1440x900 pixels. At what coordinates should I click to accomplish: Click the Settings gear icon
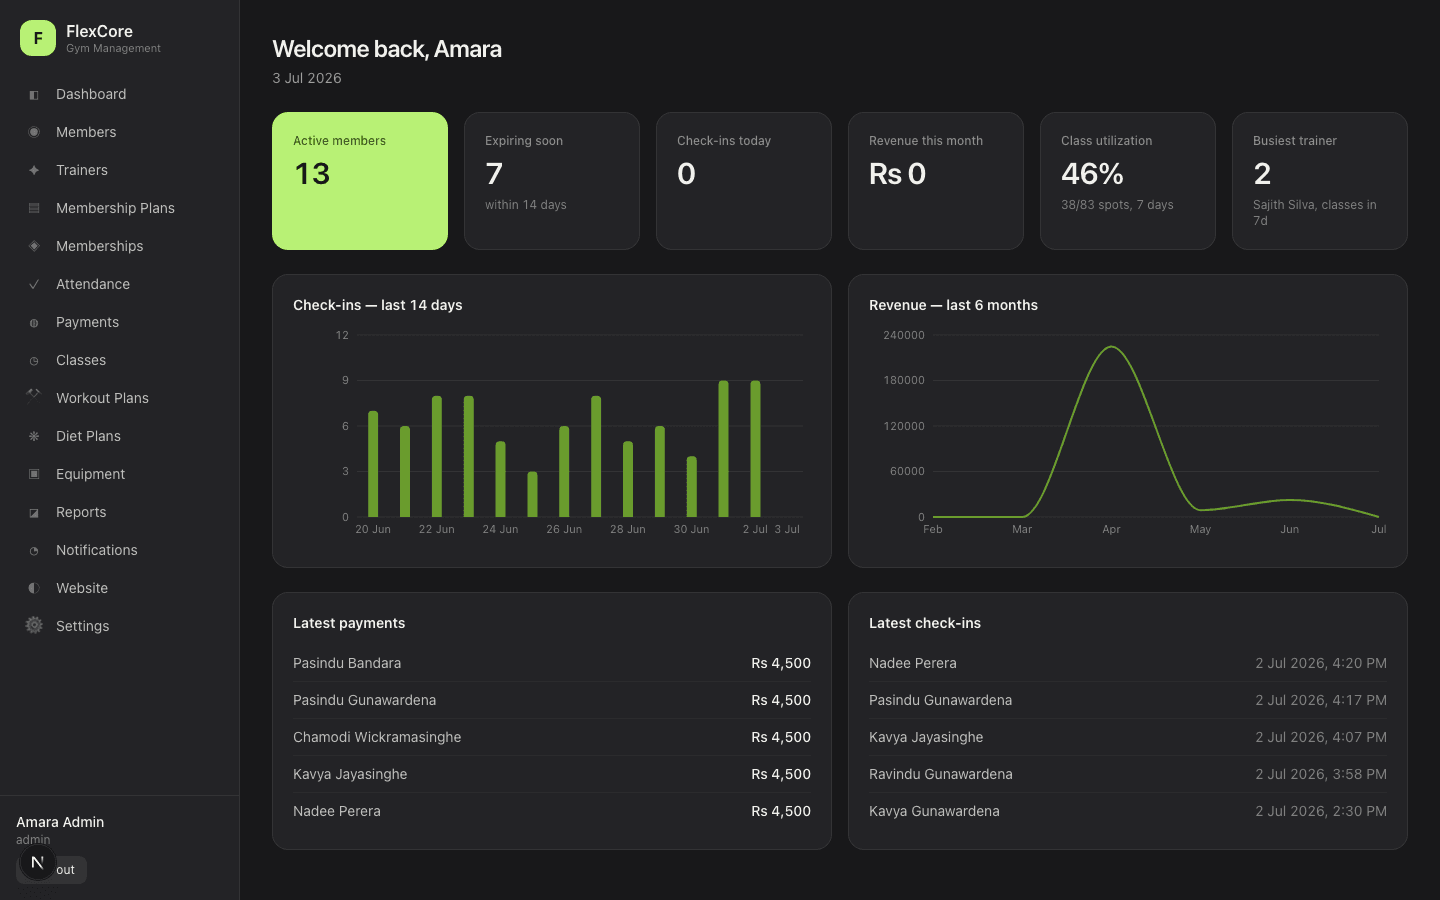click(x=34, y=625)
